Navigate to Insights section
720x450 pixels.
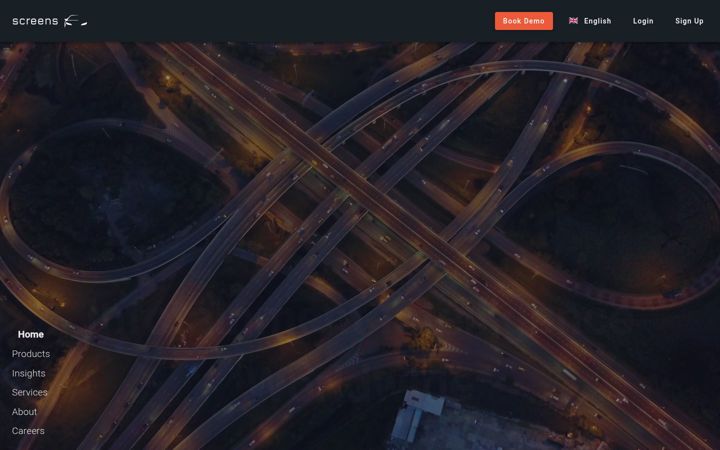(x=28, y=373)
